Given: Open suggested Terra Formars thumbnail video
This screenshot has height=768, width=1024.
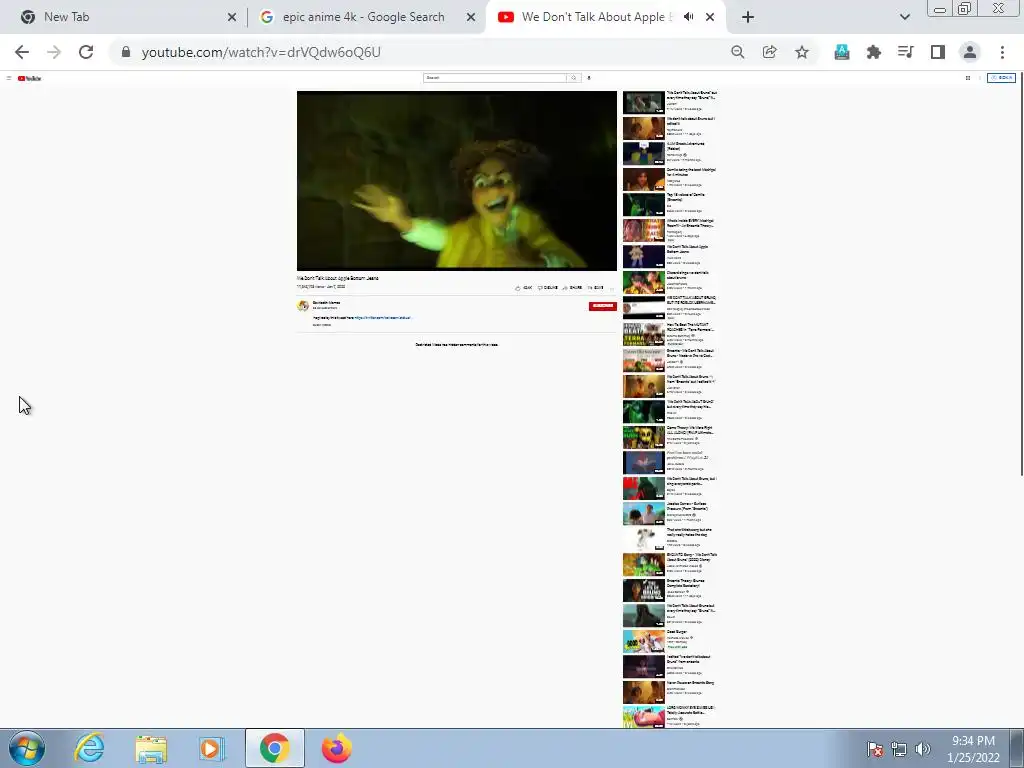Looking at the screenshot, I should [x=670, y=334].
